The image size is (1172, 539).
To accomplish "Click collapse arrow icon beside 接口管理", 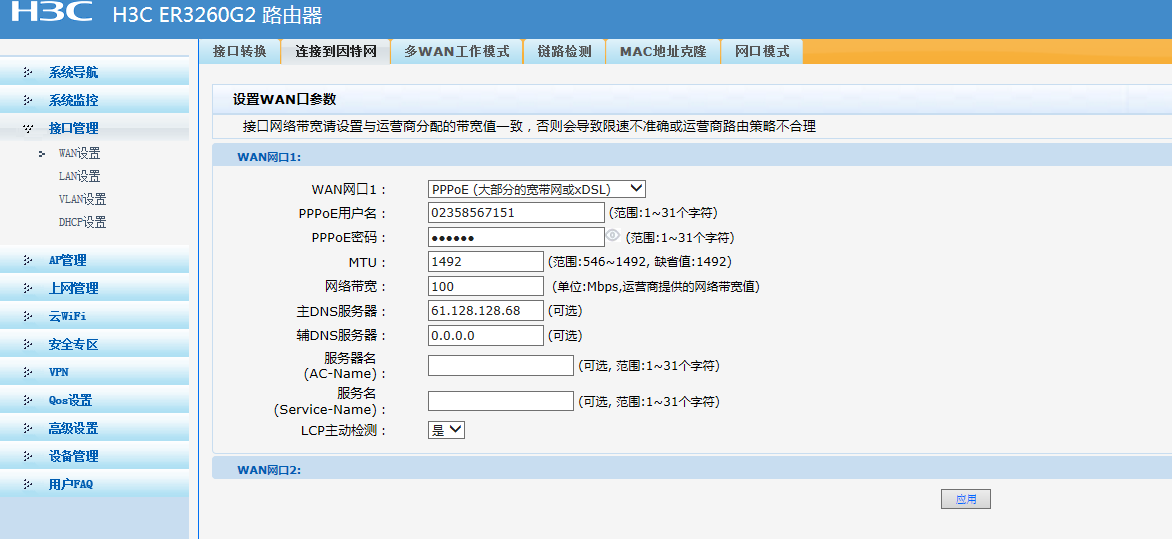I will click(28, 129).
